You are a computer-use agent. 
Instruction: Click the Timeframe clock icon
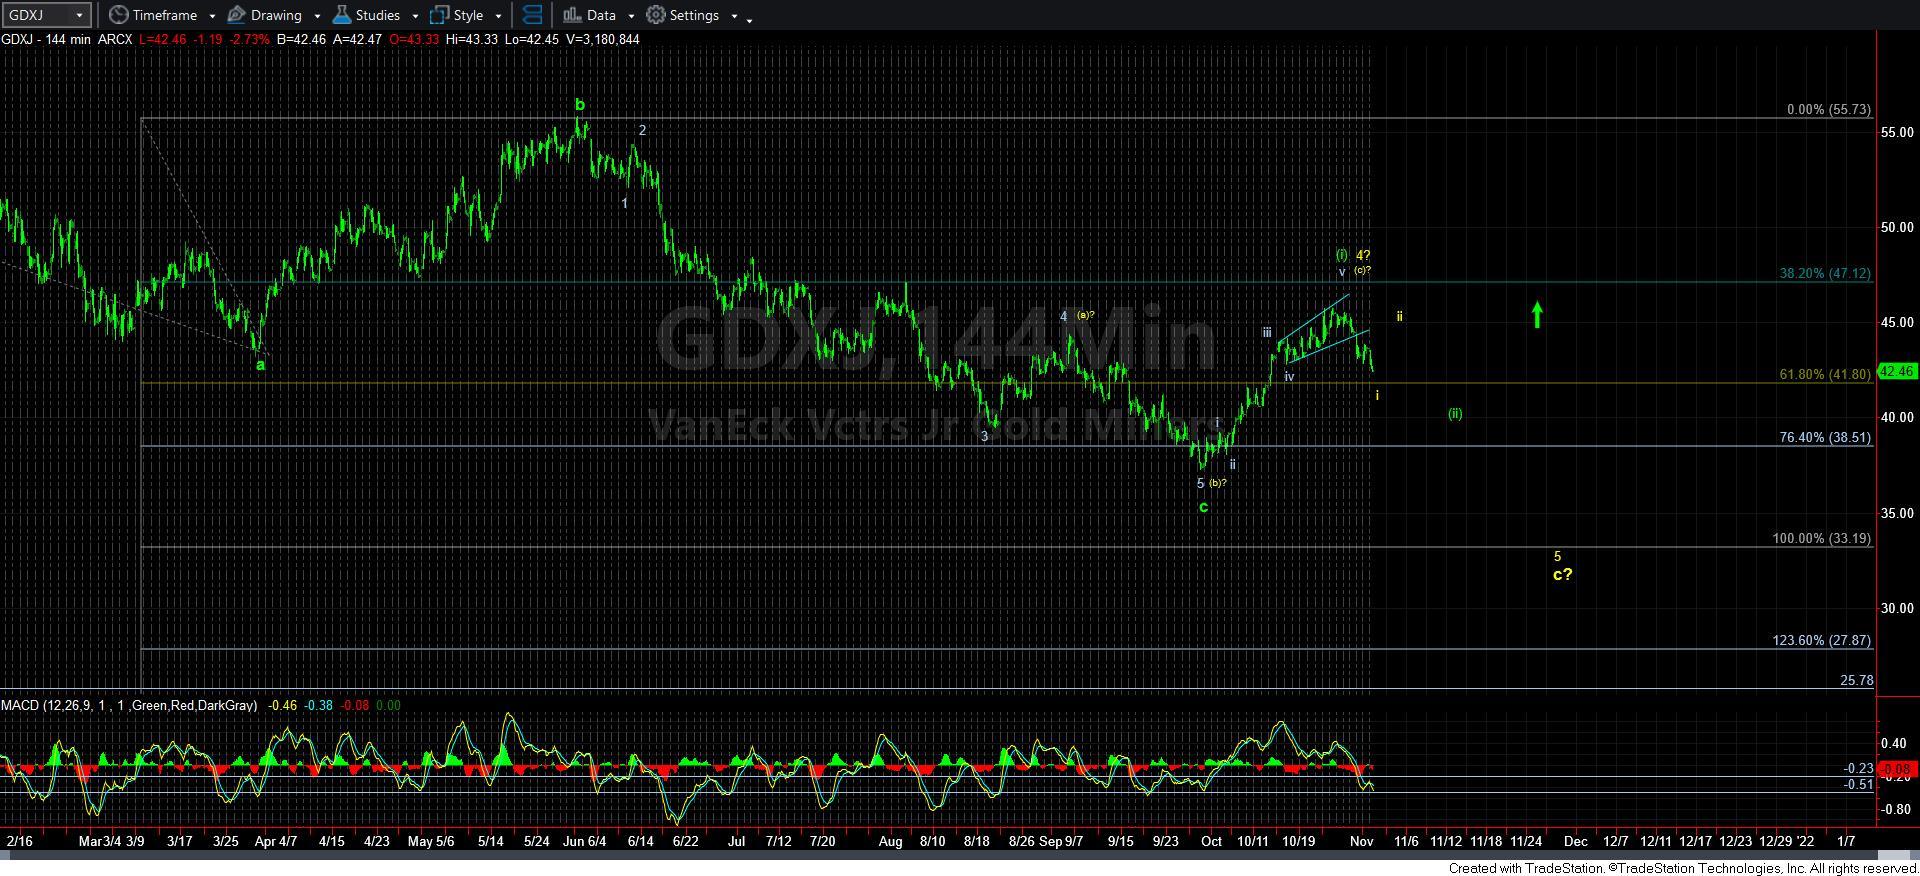click(118, 15)
